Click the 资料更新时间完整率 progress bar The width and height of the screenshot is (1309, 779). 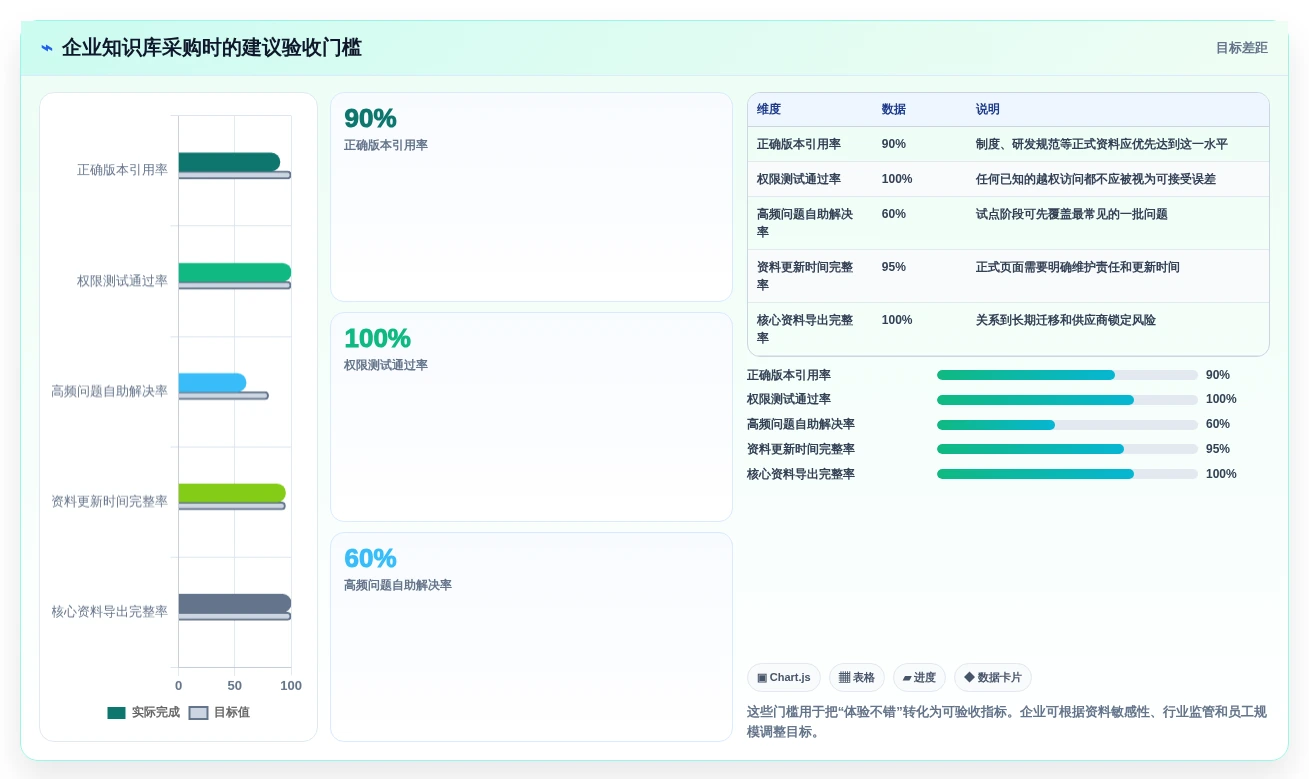[1067, 450]
